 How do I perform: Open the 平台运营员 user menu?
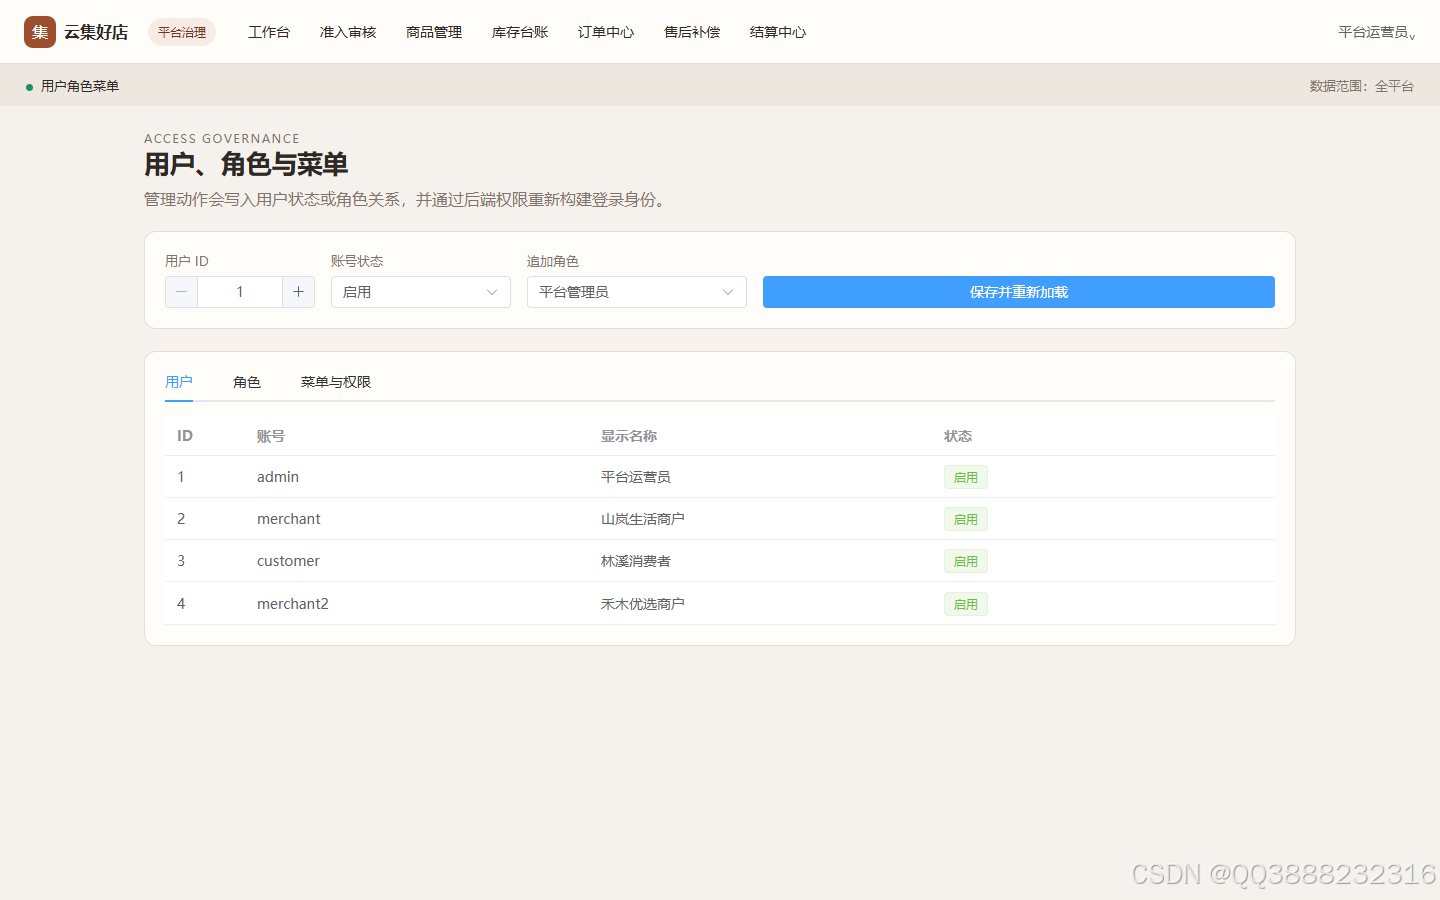pos(1377,32)
